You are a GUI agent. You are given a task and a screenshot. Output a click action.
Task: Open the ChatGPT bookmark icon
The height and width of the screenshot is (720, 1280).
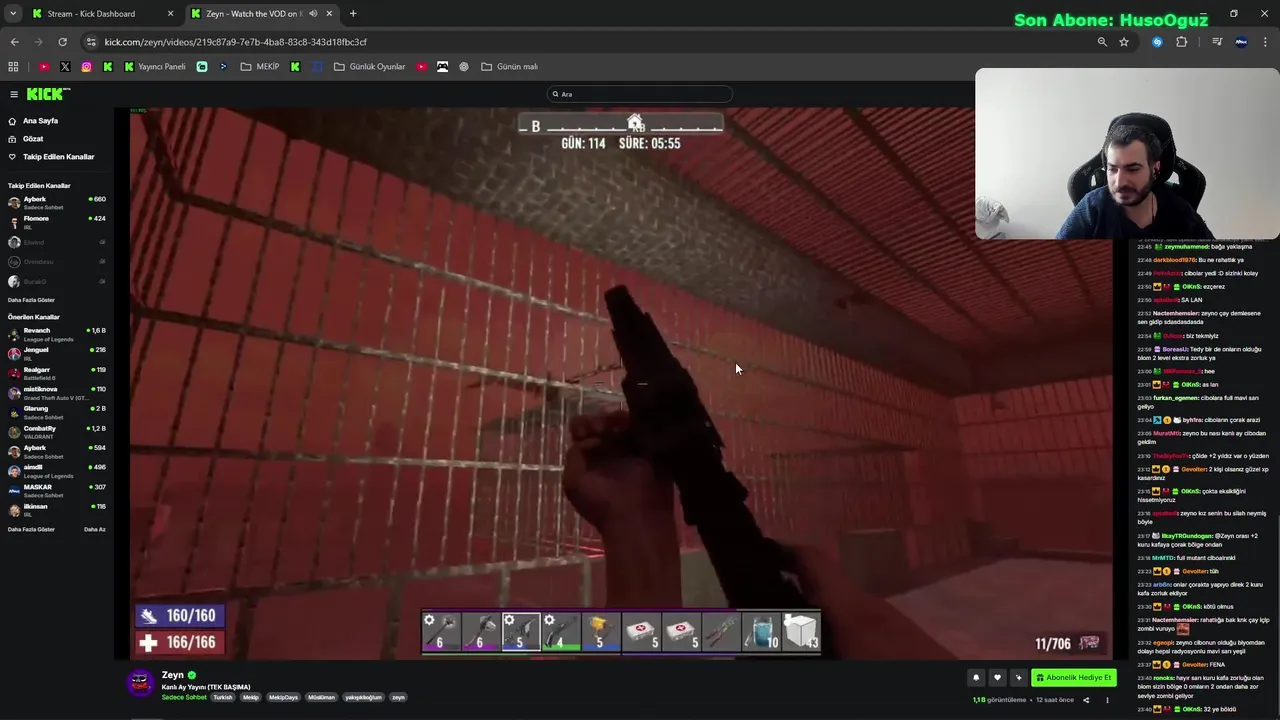point(464,67)
